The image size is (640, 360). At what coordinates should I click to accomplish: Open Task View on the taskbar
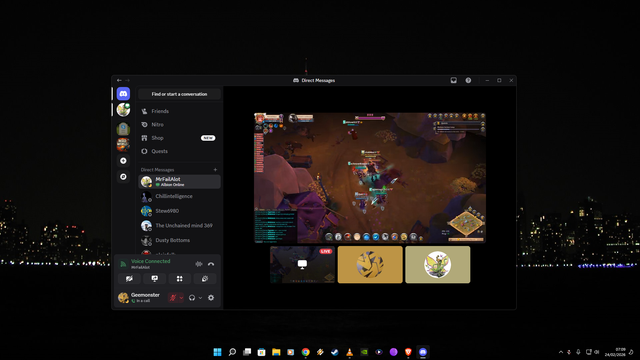(247, 352)
